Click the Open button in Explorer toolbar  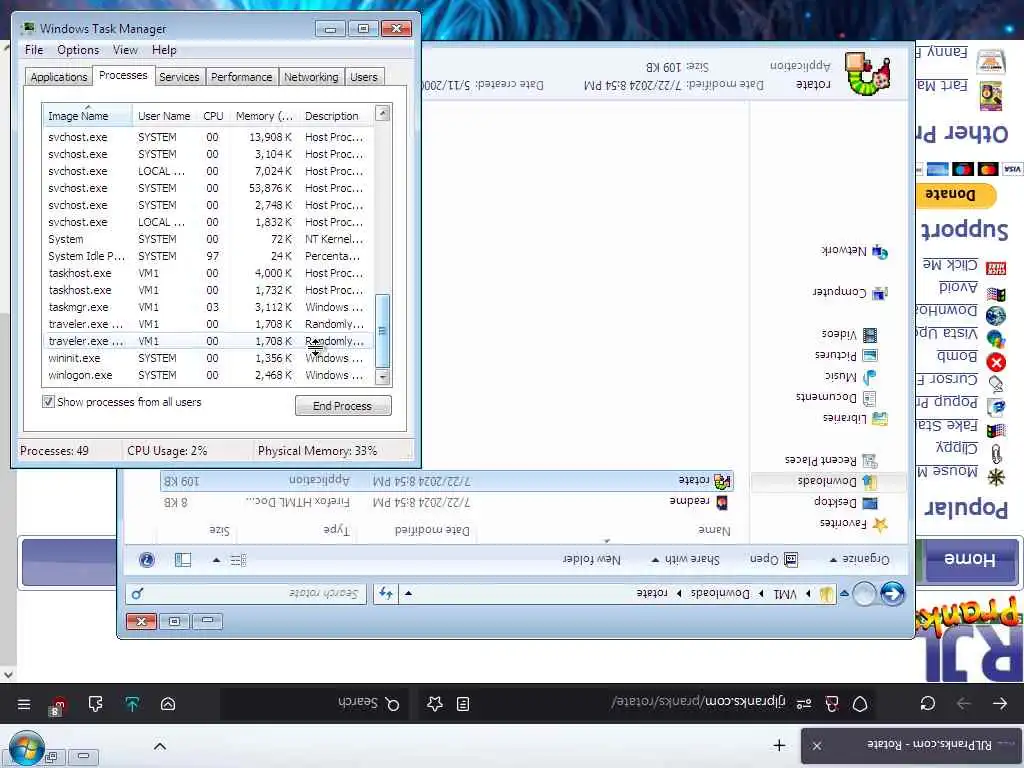pos(773,559)
